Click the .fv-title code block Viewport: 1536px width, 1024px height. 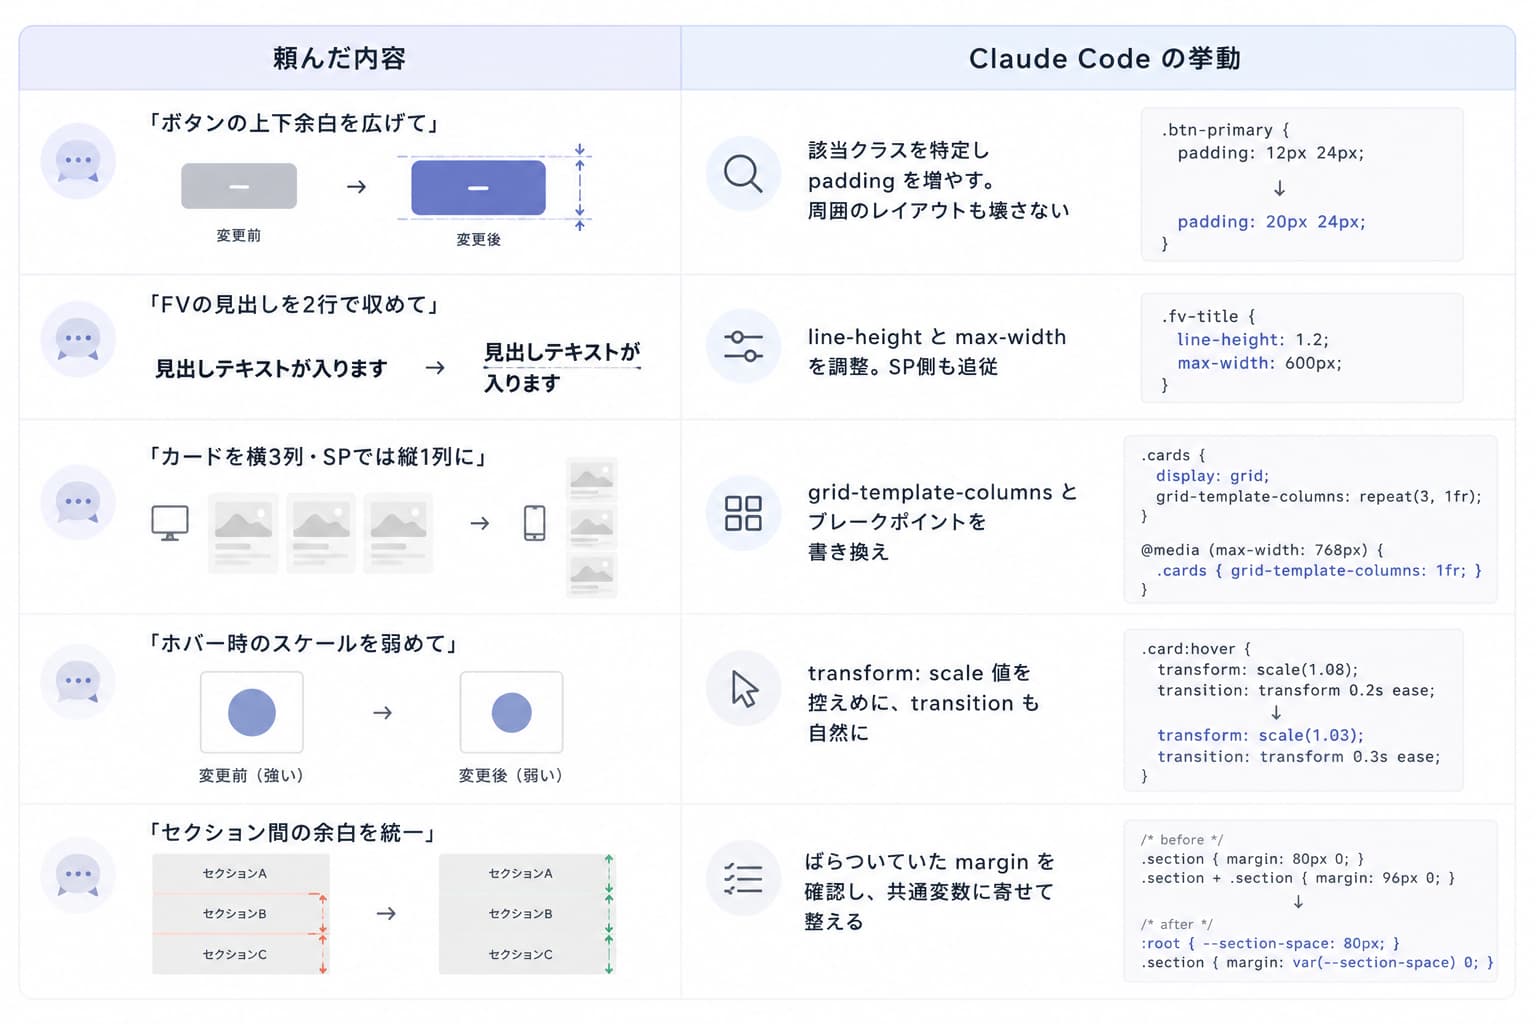1302,348
